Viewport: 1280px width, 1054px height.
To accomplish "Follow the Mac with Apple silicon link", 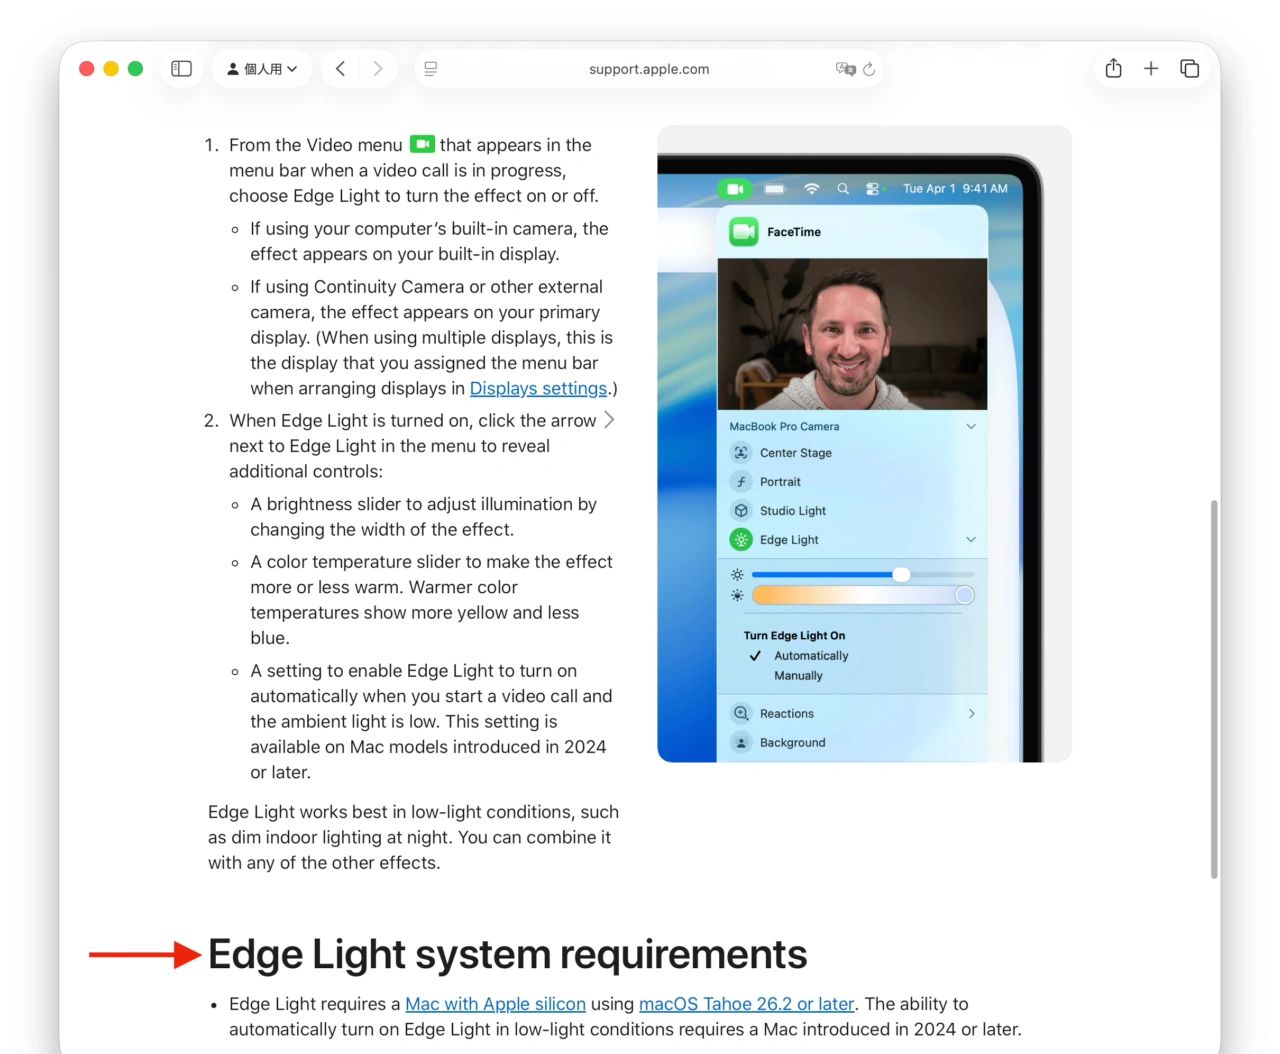I will 495,1004.
